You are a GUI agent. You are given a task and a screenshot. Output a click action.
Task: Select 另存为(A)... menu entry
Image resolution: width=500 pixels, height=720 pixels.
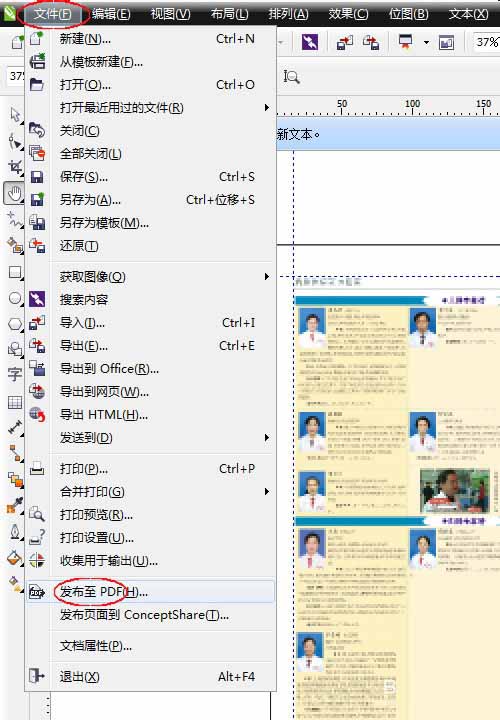pyautogui.click(x=151, y=199)
